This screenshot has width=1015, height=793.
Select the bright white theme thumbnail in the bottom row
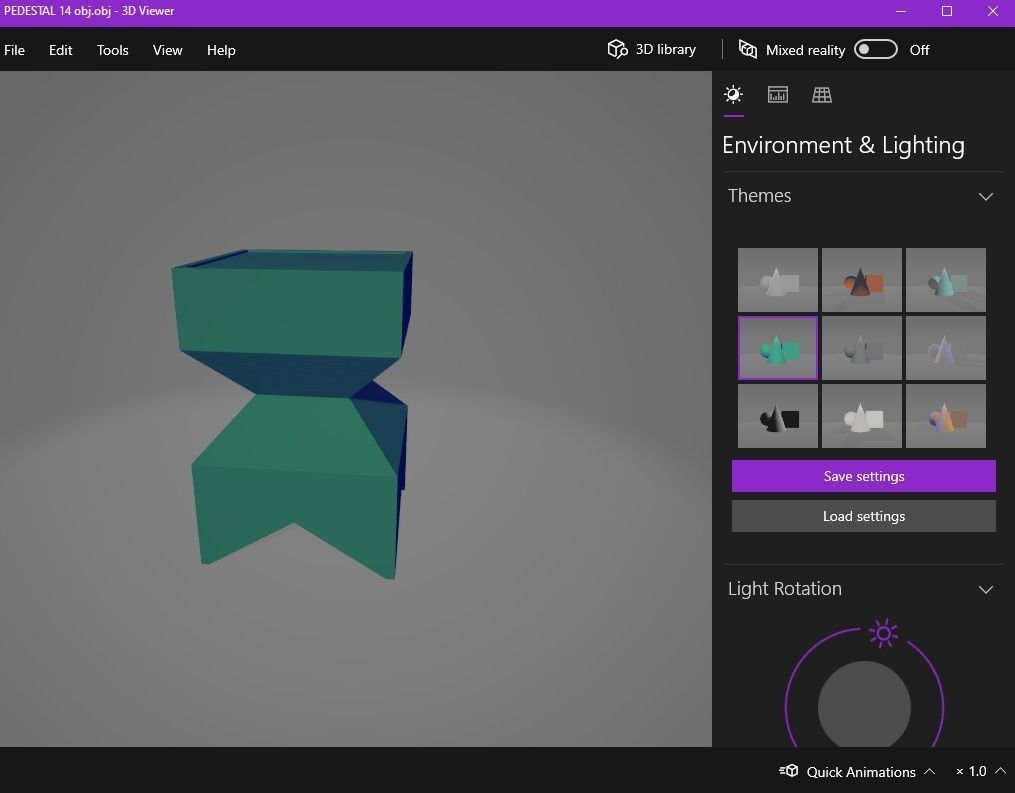(862, 416)
